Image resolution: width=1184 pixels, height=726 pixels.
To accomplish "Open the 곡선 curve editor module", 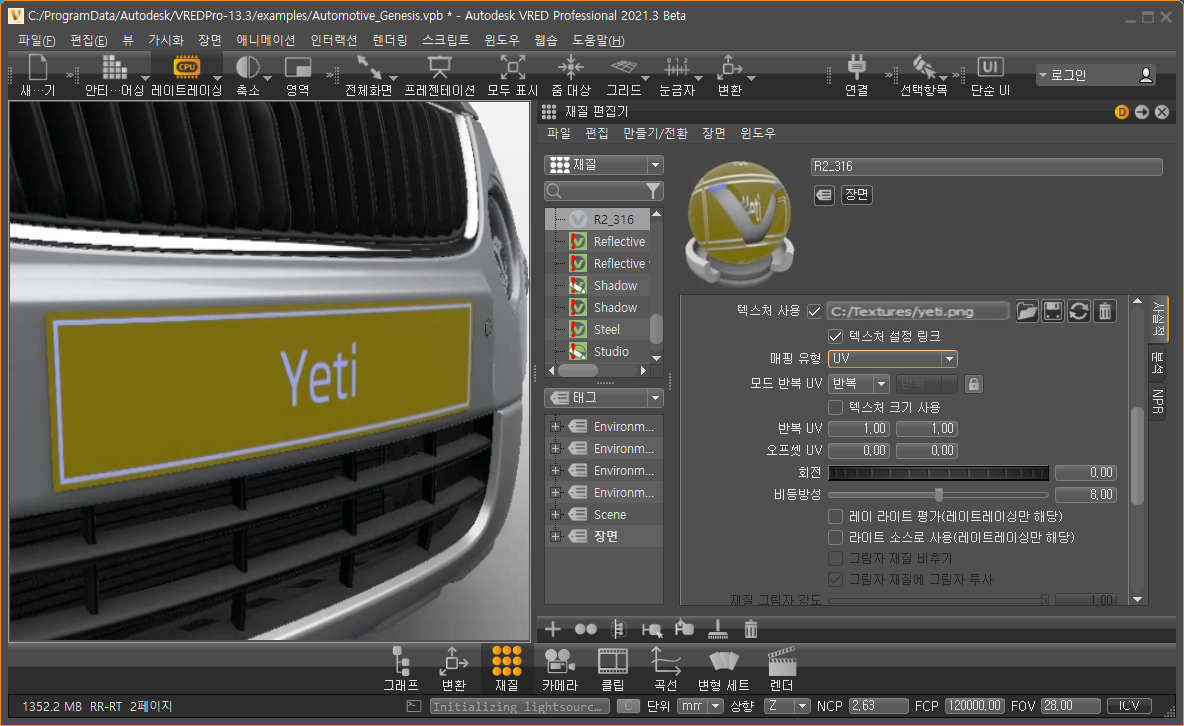I will click(x=665, y=669).
